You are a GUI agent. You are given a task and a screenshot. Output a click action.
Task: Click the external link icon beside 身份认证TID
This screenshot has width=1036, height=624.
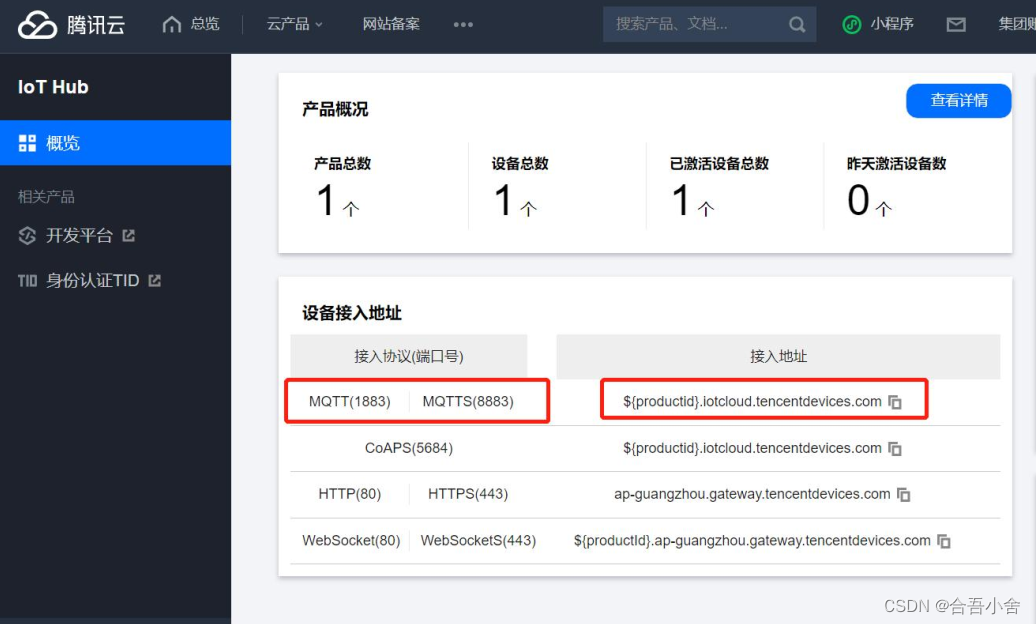pyautogui.click(x=155, y=280)
